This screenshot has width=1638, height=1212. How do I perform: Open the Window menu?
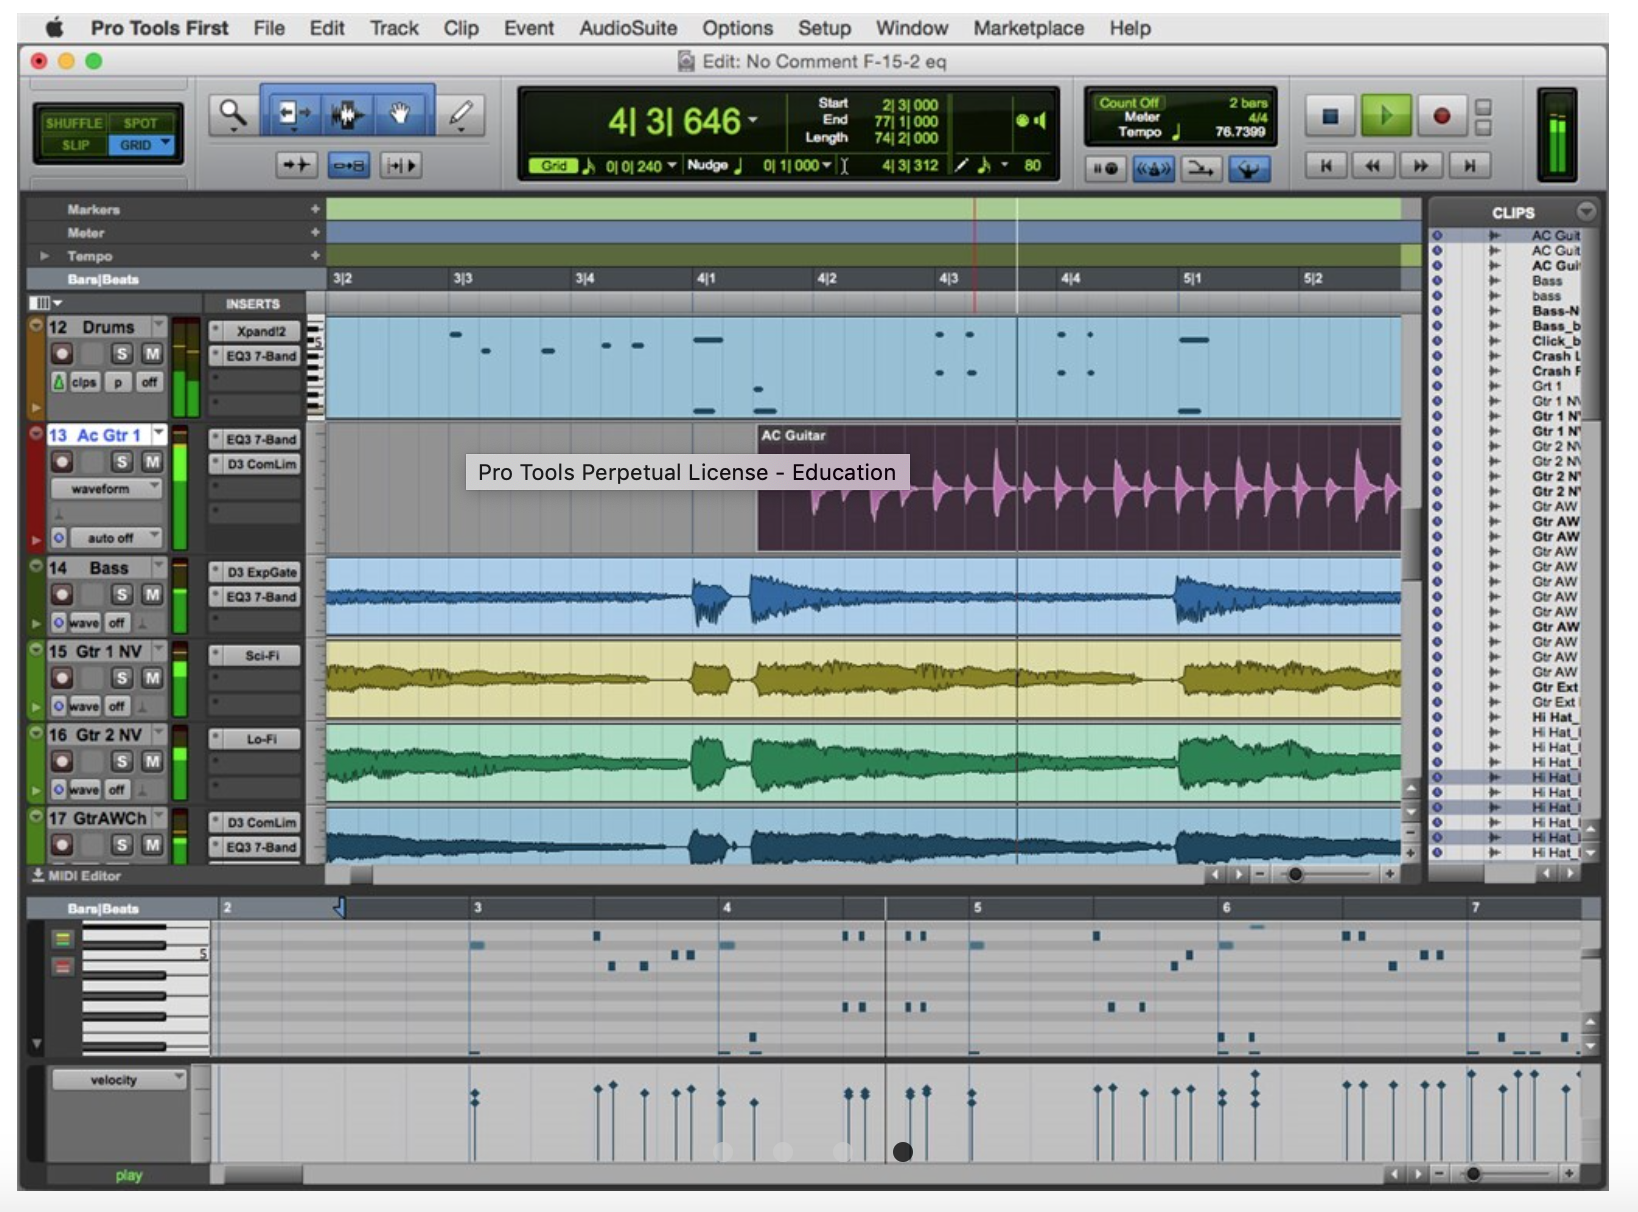912,28
